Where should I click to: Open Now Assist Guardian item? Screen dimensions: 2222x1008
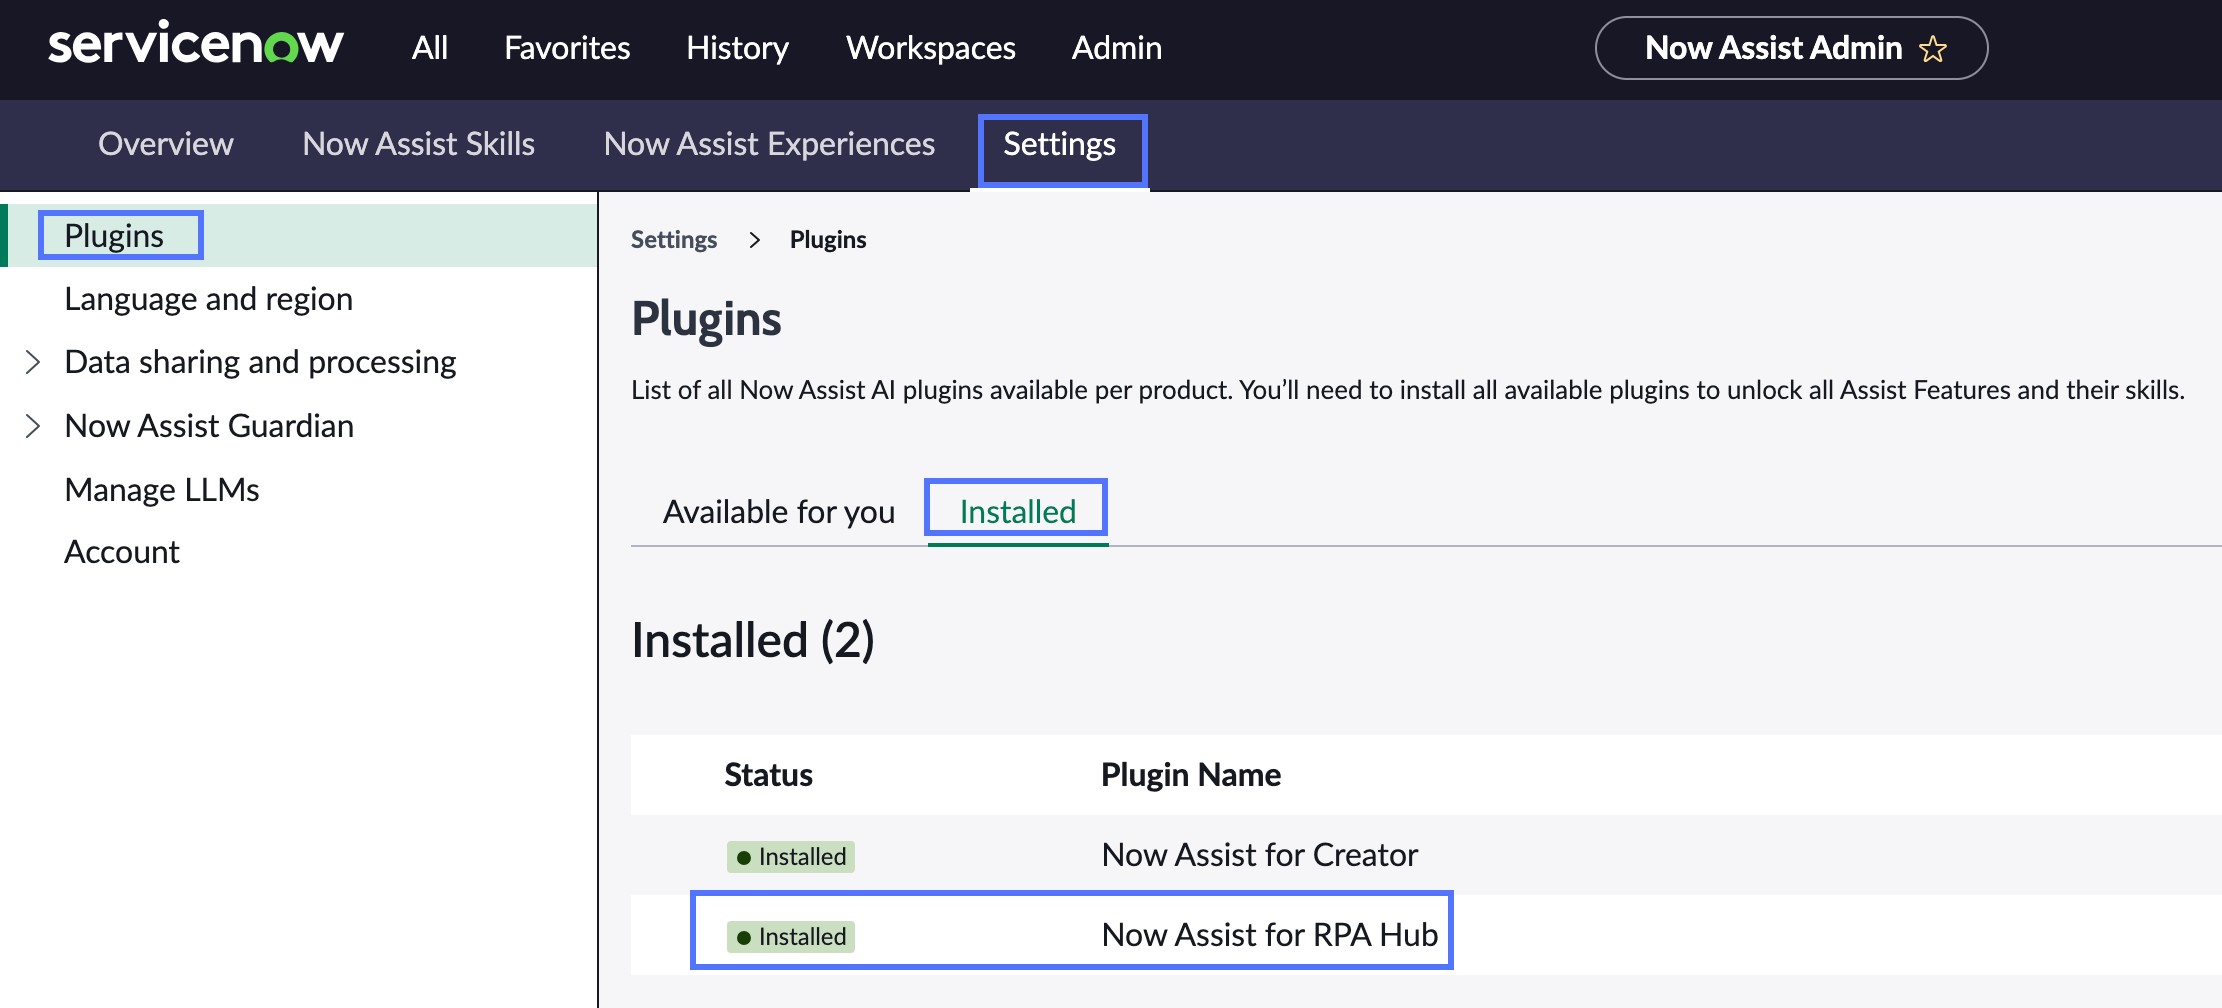209,426
